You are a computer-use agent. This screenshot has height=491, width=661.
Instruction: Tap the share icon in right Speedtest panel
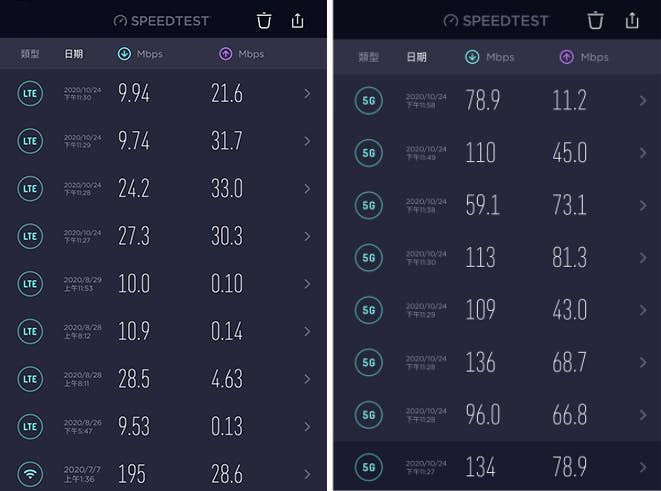(632, 20)
